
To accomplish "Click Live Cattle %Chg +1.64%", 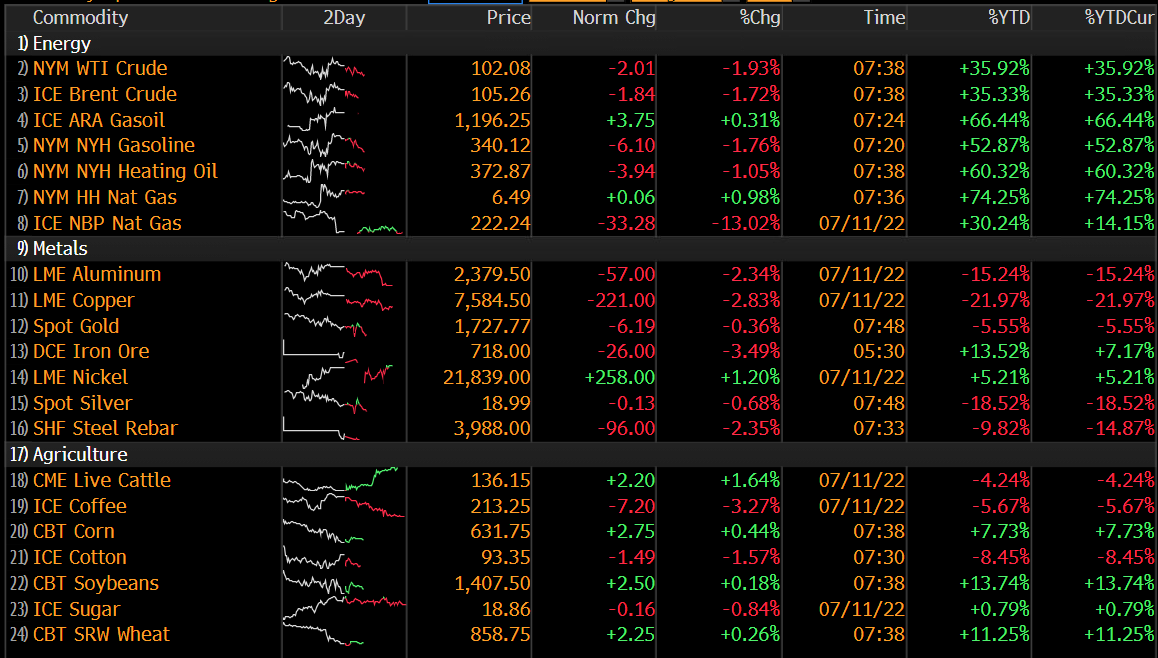I will coord(750,480).
